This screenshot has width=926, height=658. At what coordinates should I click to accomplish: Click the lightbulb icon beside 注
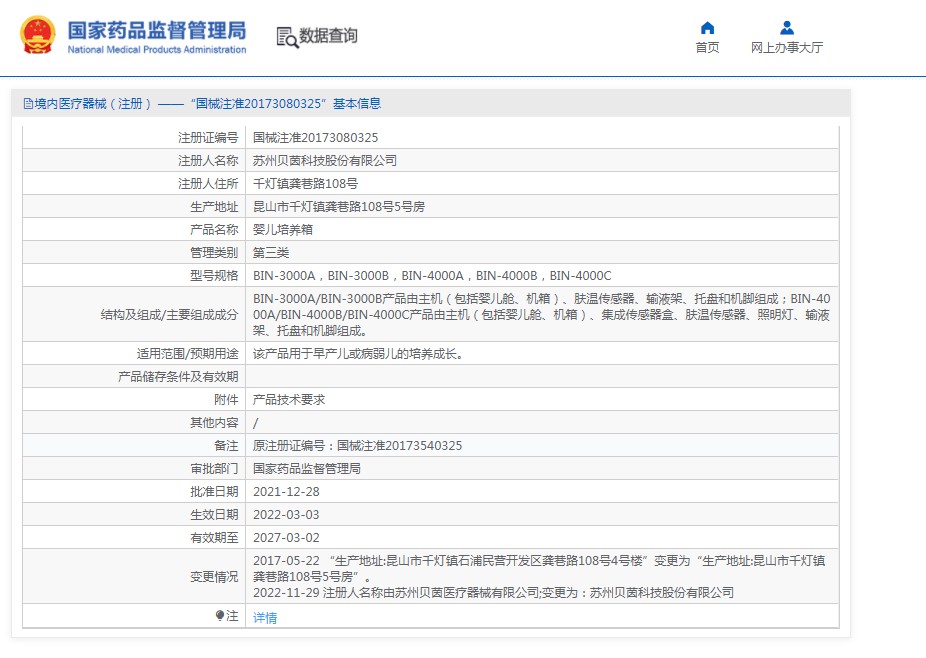(x=220, y=615)
